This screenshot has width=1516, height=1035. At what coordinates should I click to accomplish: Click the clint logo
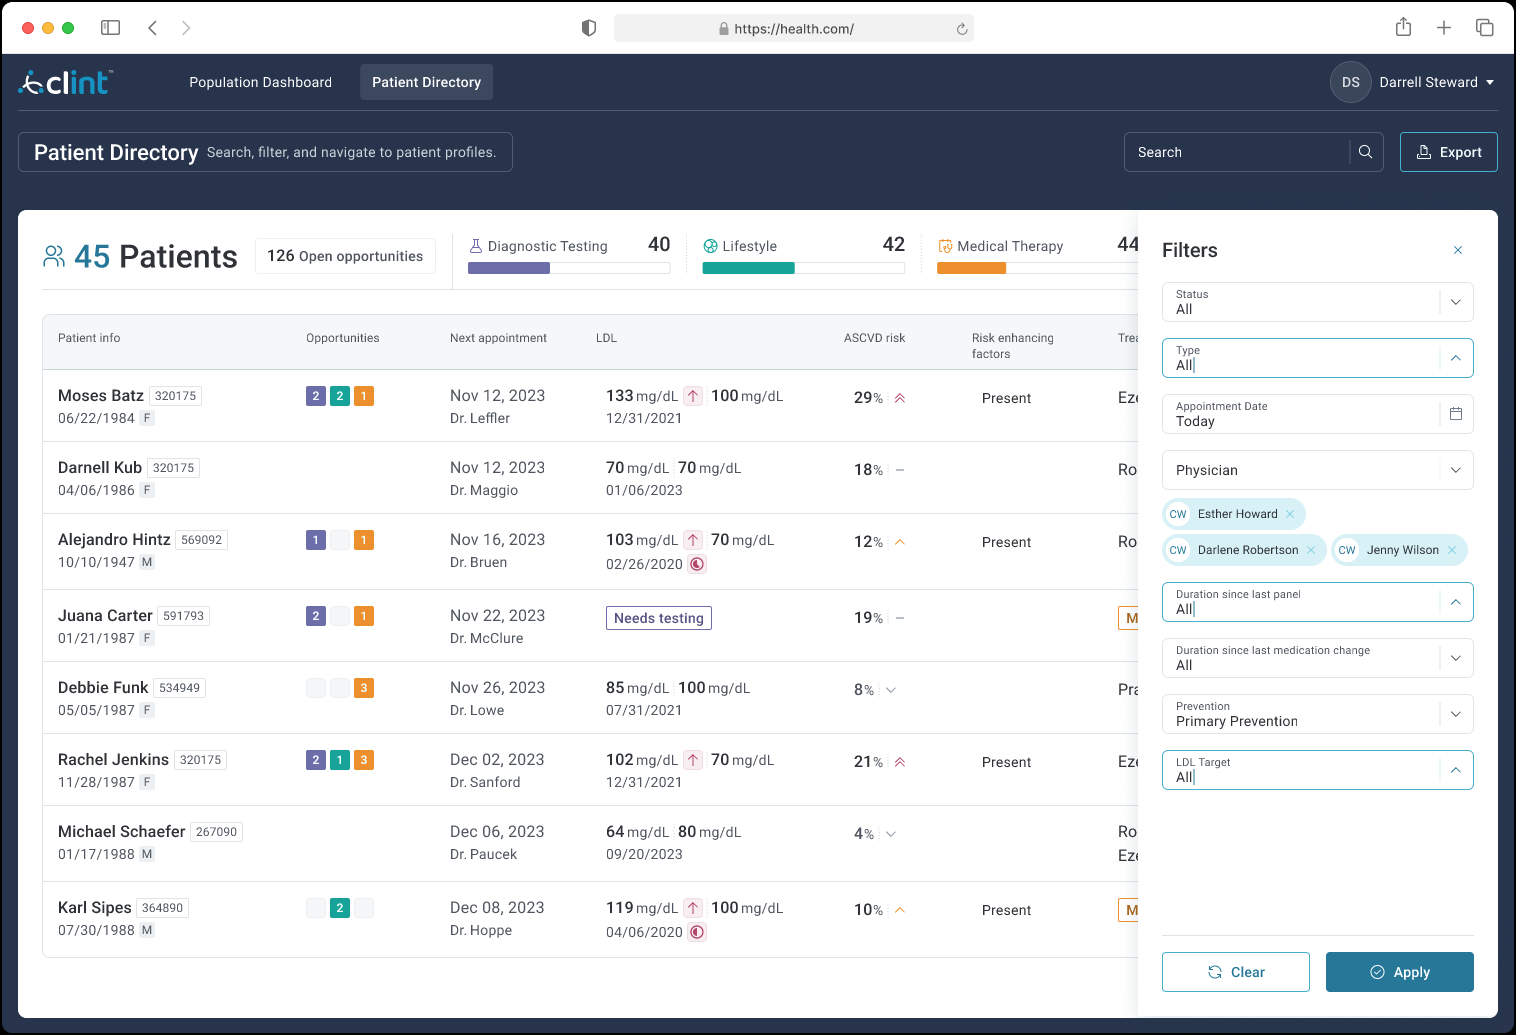[66, 82]
